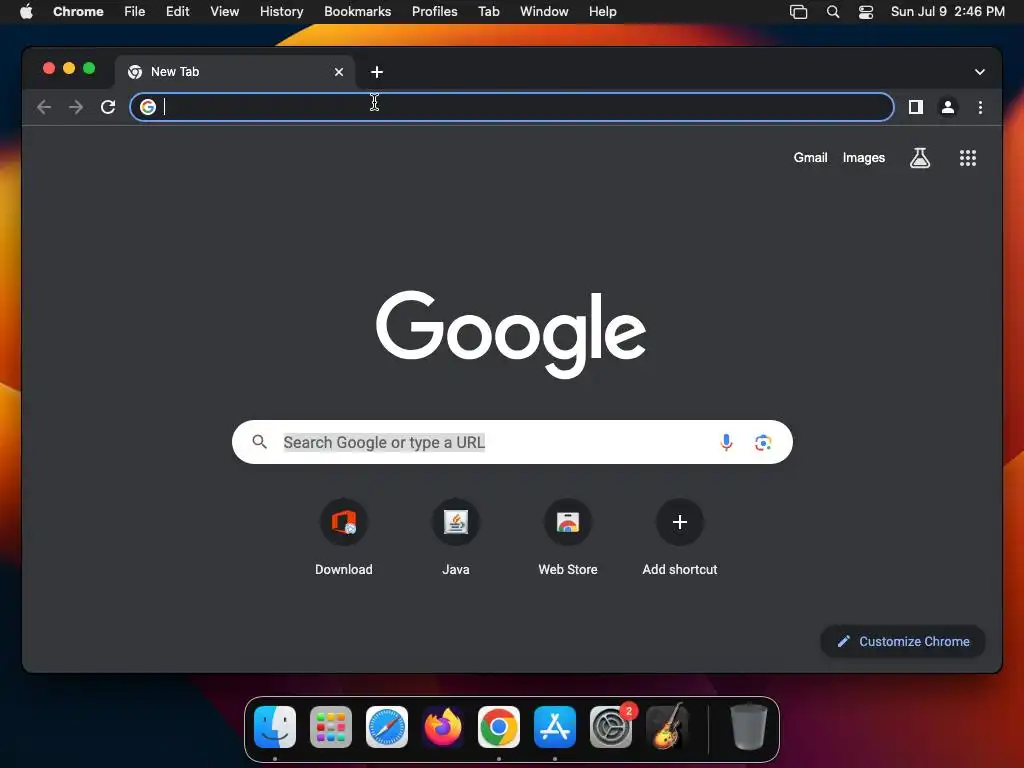Screen dimensions: 1024x768
Task: Expand the tab search chevron
Action: pyautogui.click(x=980, y=72)
